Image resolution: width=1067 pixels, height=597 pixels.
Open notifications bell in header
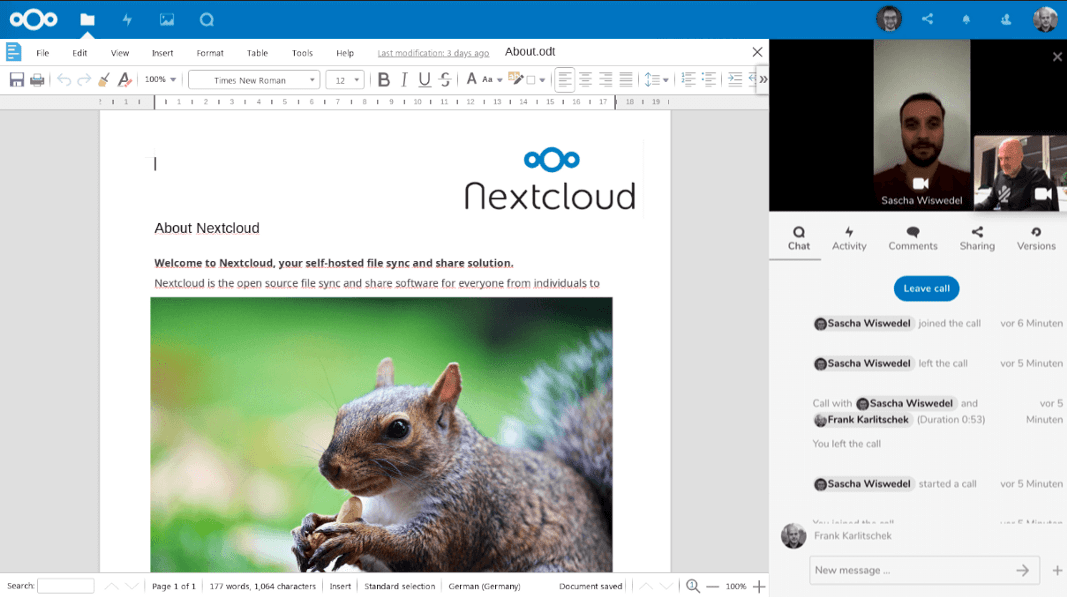pos(966,20)
